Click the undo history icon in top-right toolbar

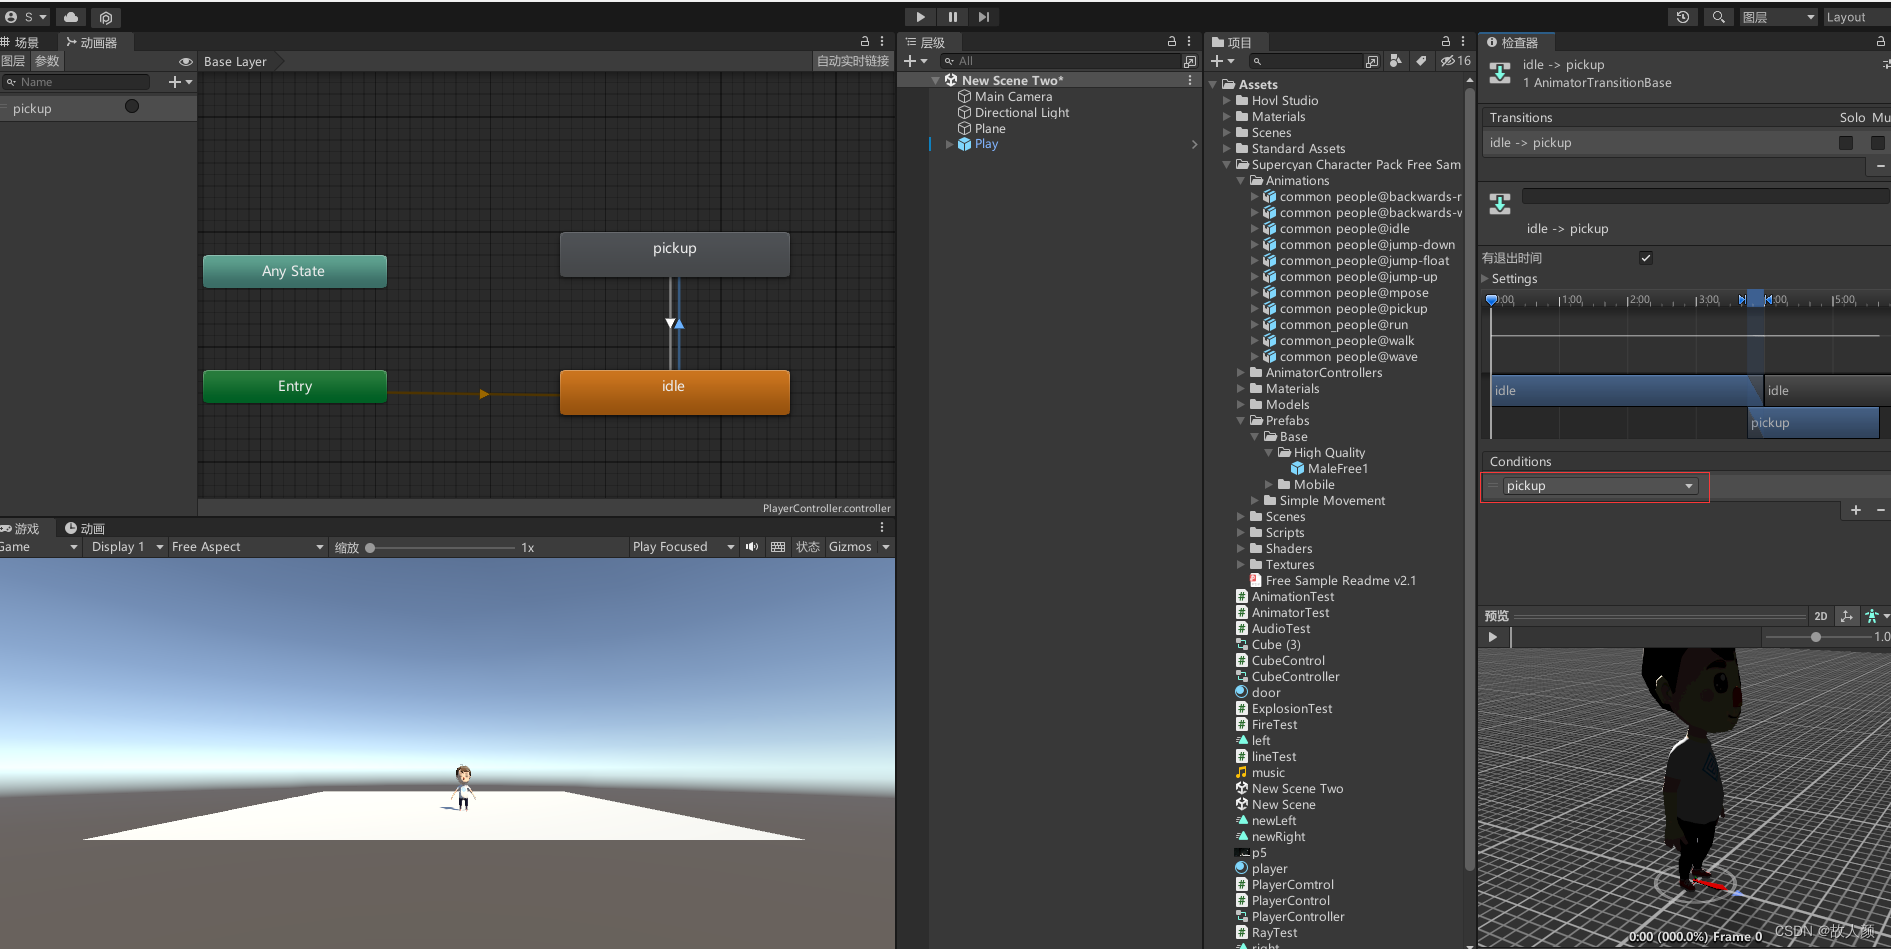click(1682, 17)
